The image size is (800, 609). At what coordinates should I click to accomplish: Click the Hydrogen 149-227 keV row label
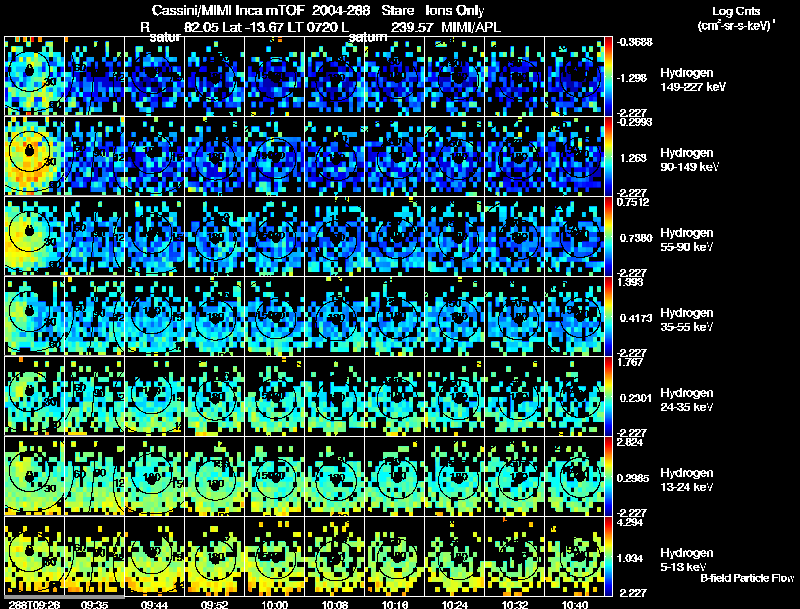coord(693,80)
